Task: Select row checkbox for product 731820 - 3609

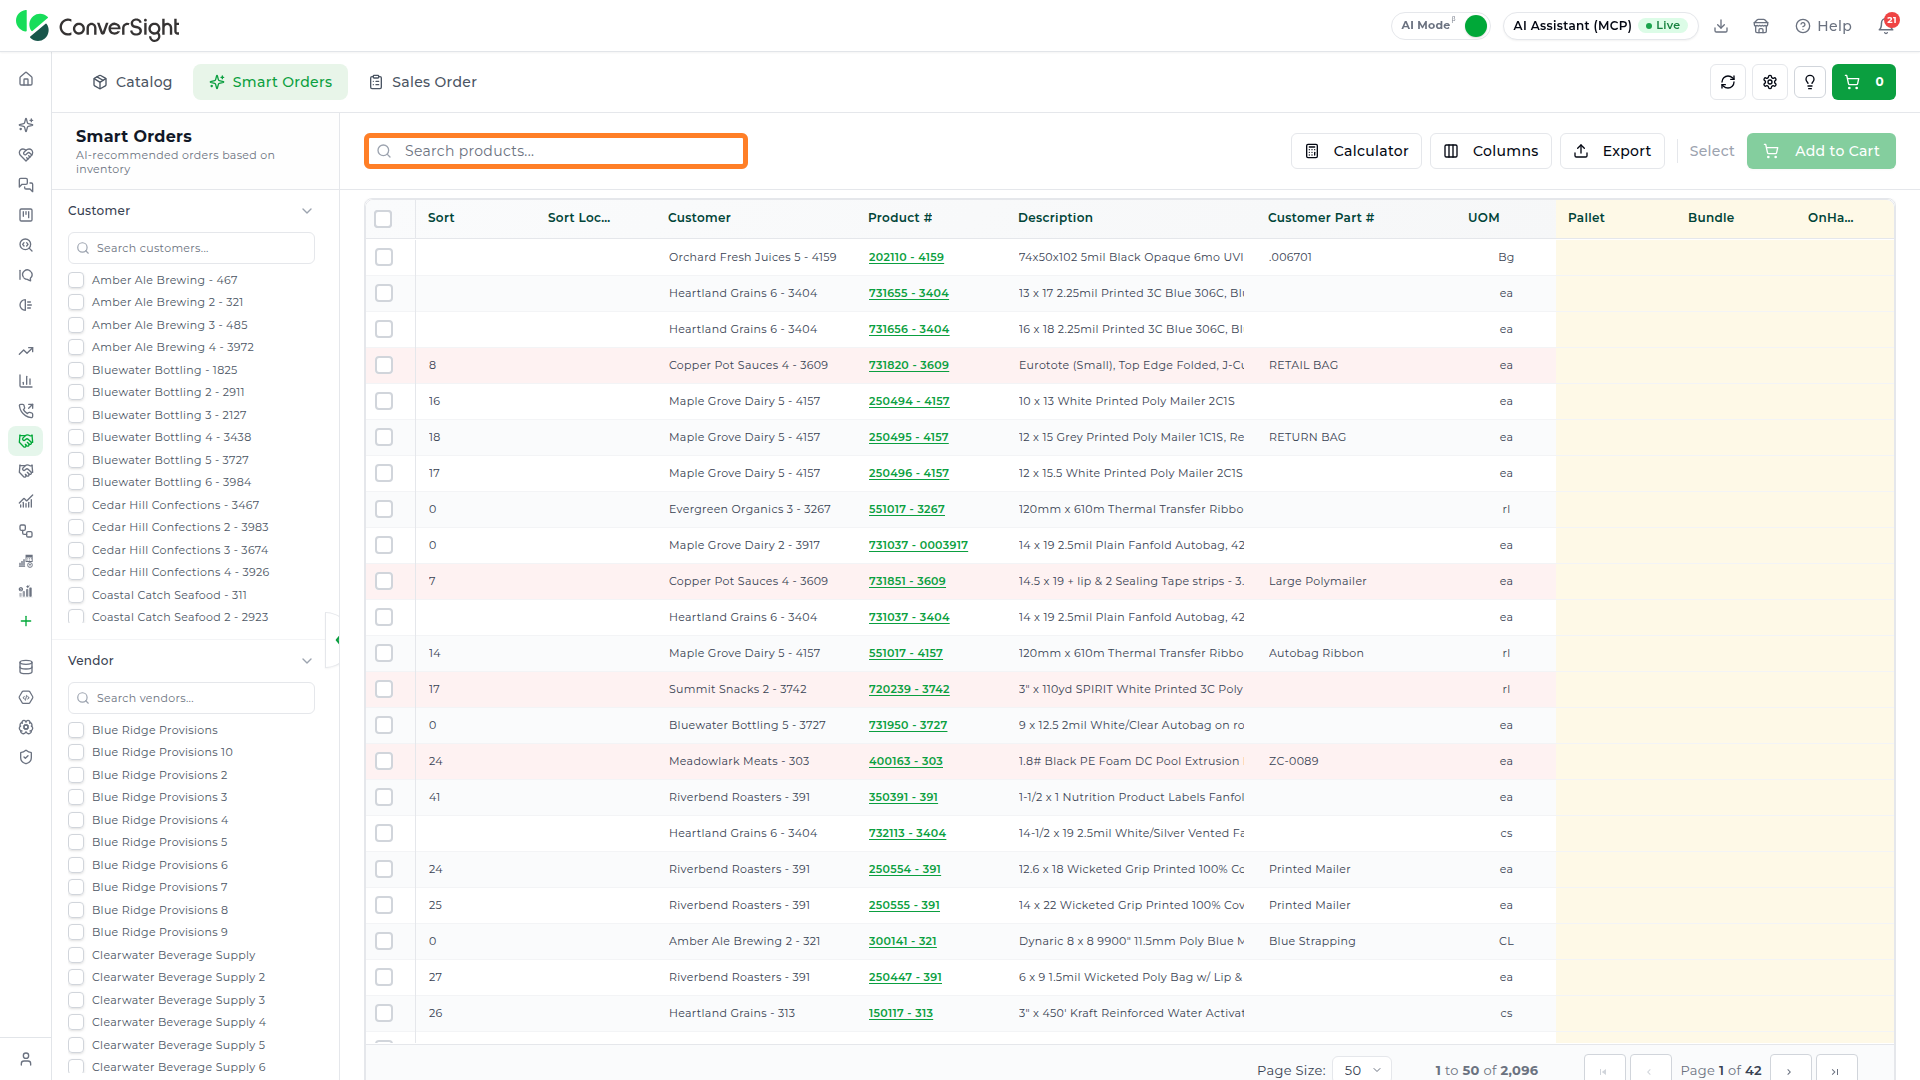Action: tap(384, 365)
